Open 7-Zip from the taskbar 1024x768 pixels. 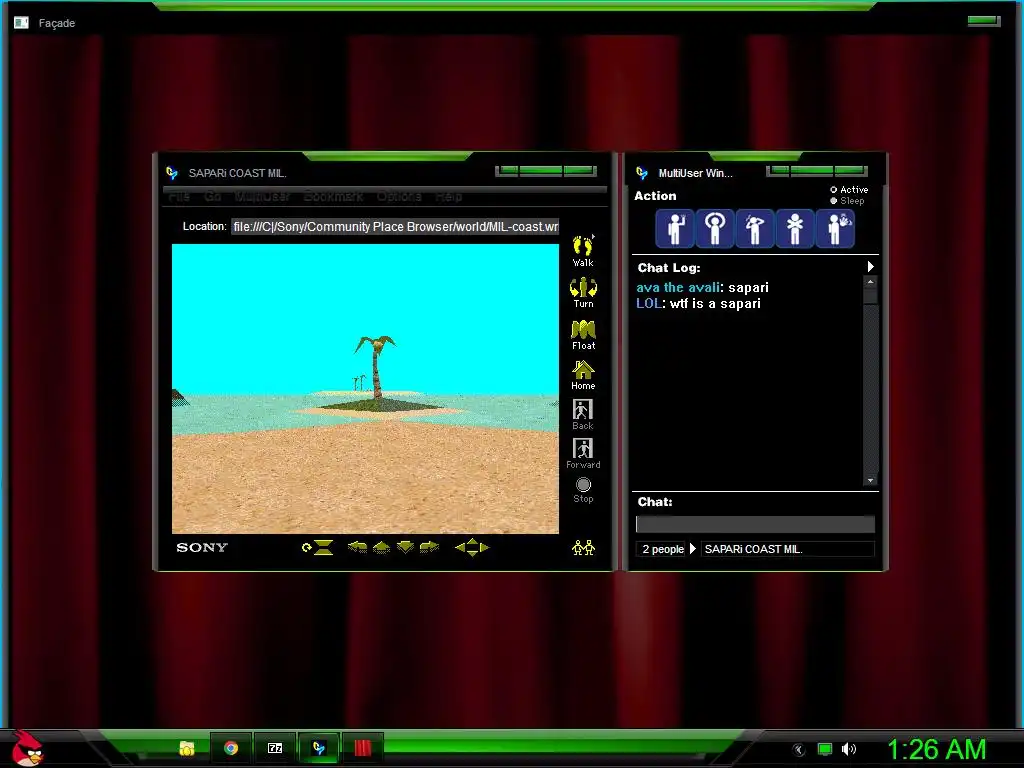click(275, 748)
